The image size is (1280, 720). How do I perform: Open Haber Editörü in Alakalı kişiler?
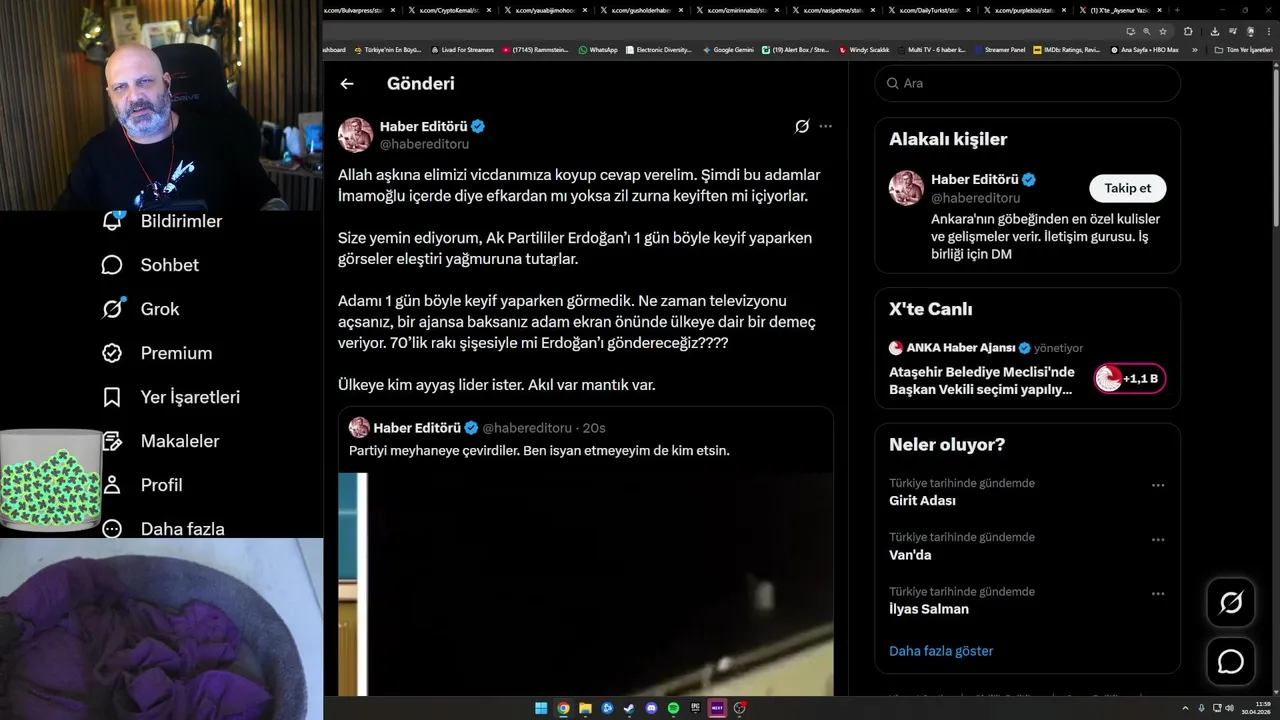pos(973,180)
